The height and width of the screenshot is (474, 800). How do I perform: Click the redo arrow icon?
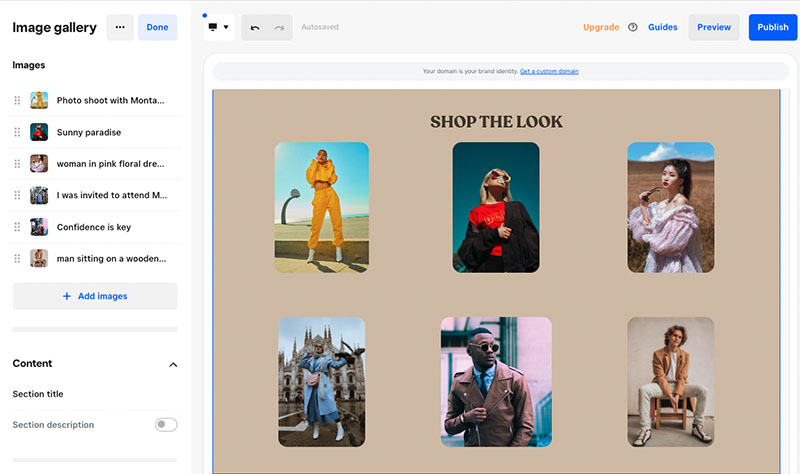tap(279, 28)
